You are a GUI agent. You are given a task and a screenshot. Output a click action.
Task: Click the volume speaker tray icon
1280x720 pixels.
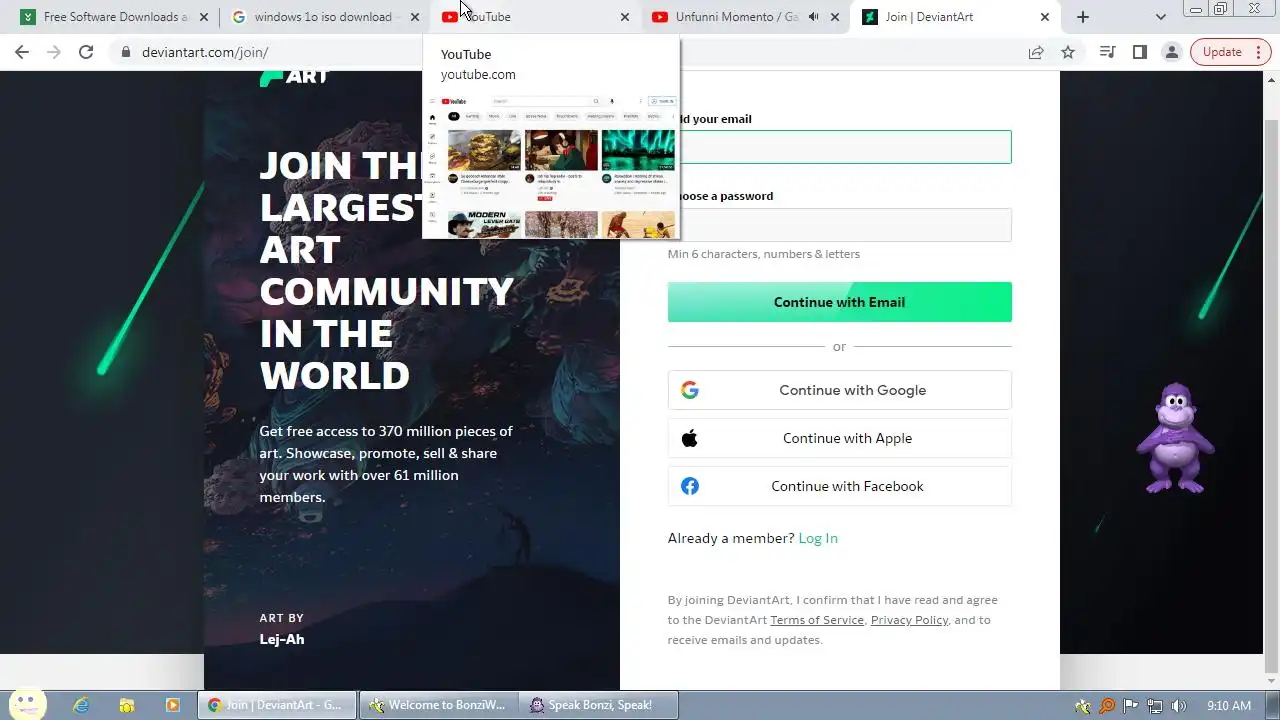click(x=1179, y=706)
